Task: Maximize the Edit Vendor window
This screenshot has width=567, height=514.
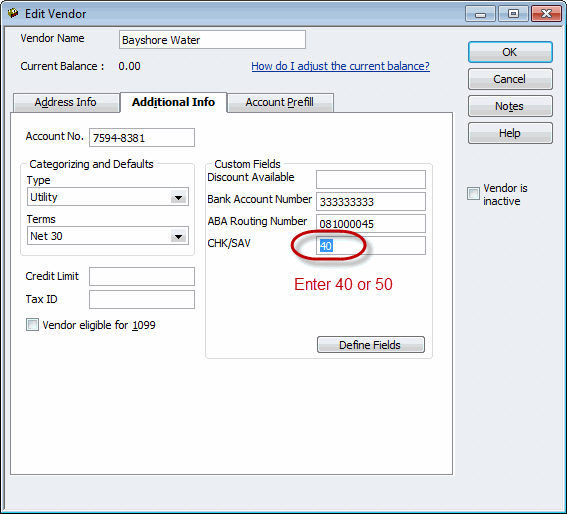Action: (x=513, y=14)
